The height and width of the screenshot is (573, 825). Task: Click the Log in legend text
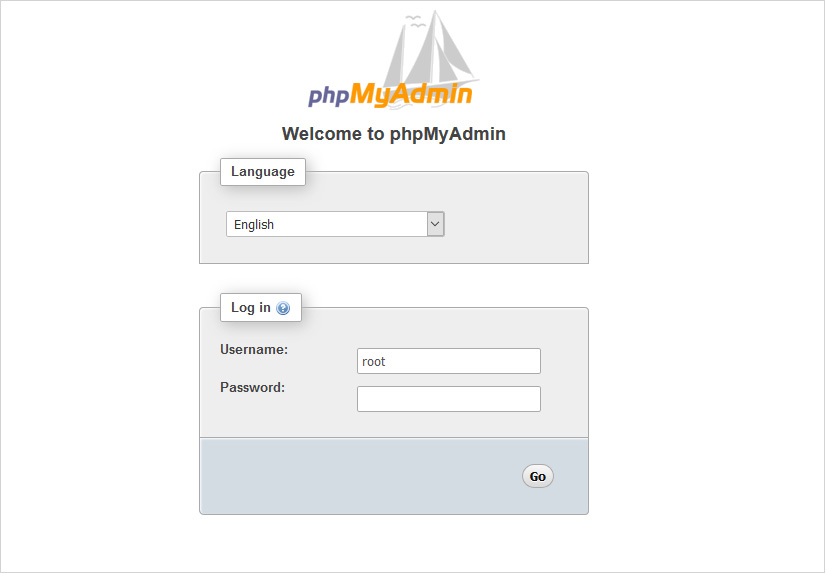click(x=250, y=307)
